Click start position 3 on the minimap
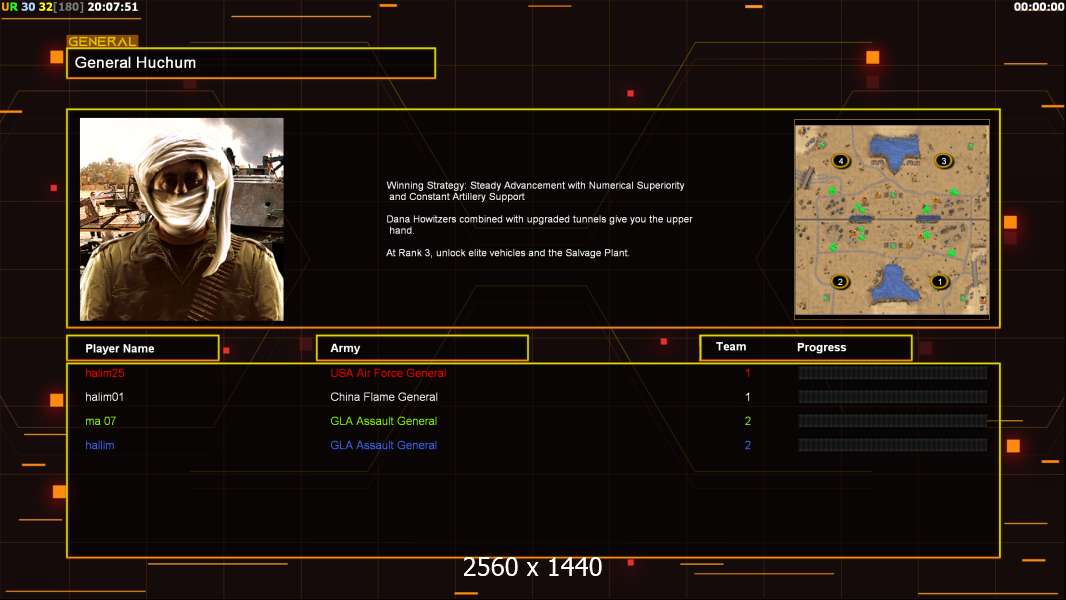 click(942, 161)
